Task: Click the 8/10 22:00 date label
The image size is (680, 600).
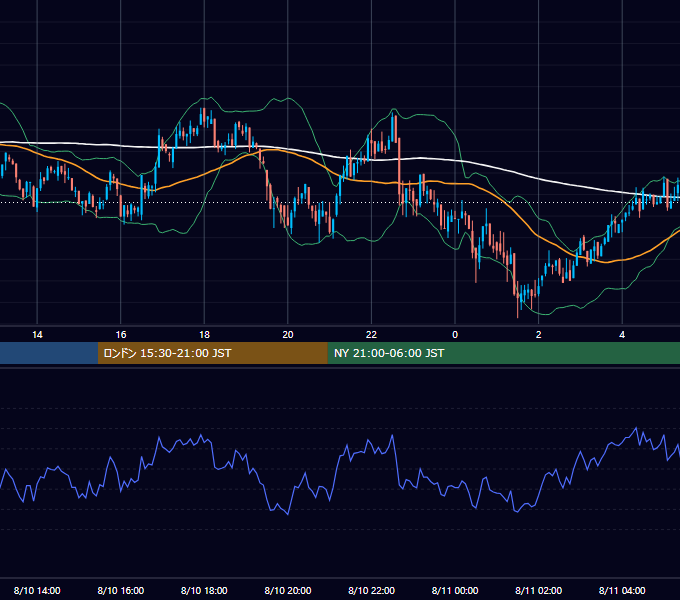Action: point(372,590)
